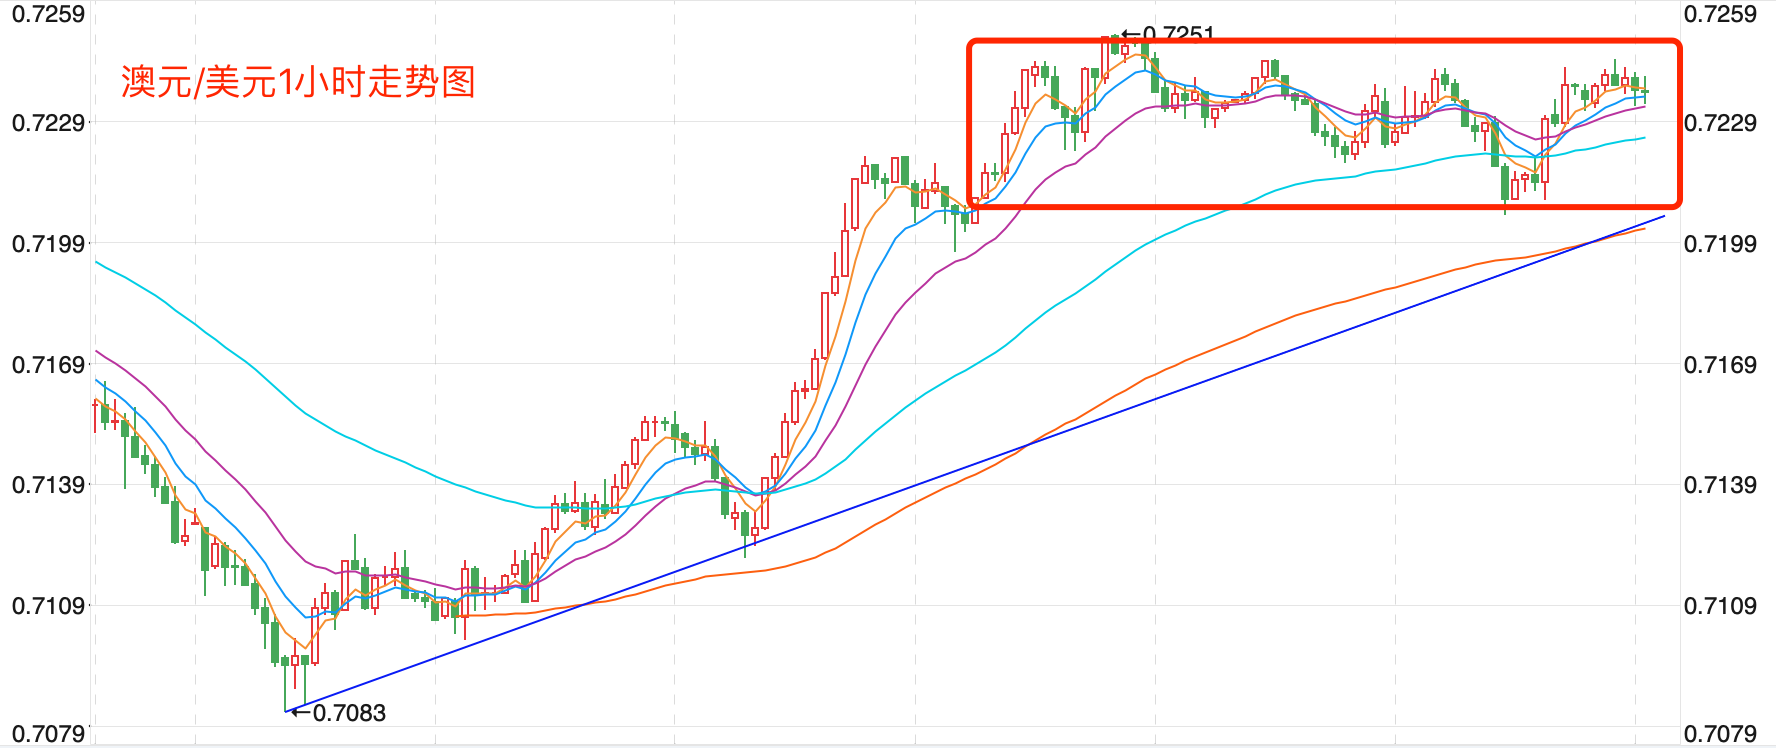Click the 0.7109 label on right axis
This screenshot has height=748, width=1776.
tap(1720, 606)
